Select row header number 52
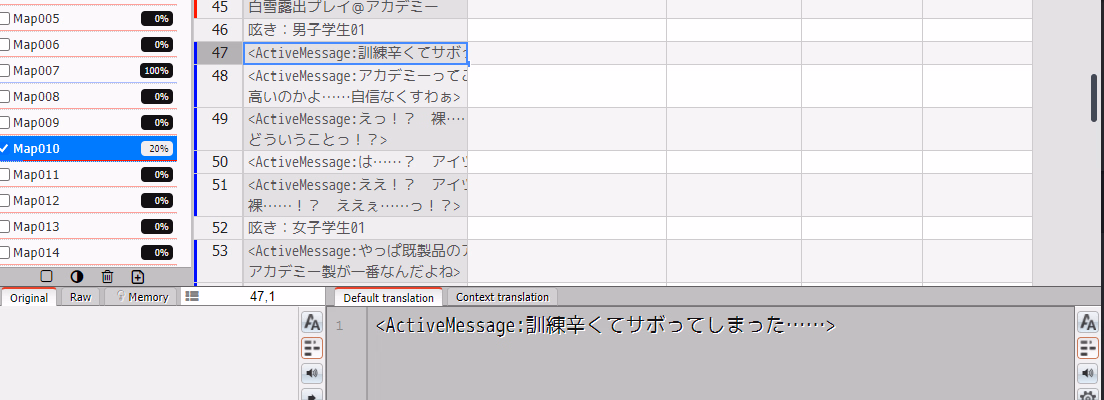The image size is (1104, 400). [219, 228]
